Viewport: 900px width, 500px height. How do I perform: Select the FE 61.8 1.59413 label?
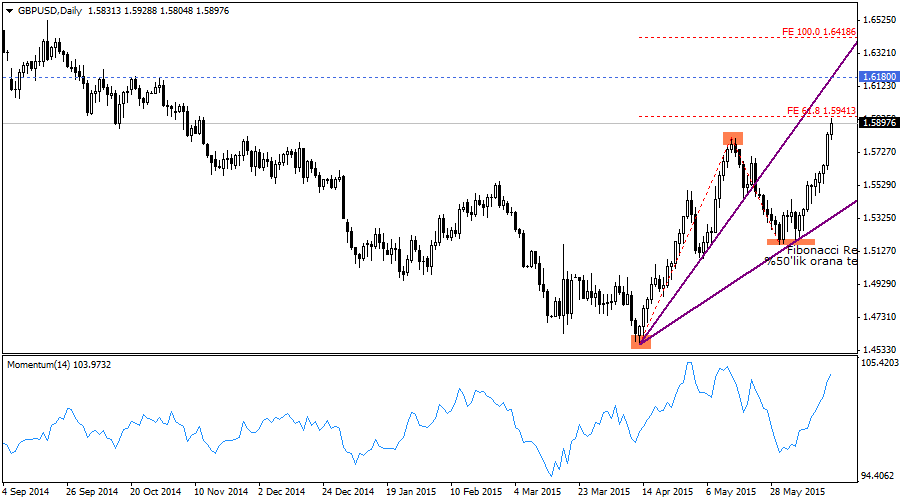coord(821,111)
